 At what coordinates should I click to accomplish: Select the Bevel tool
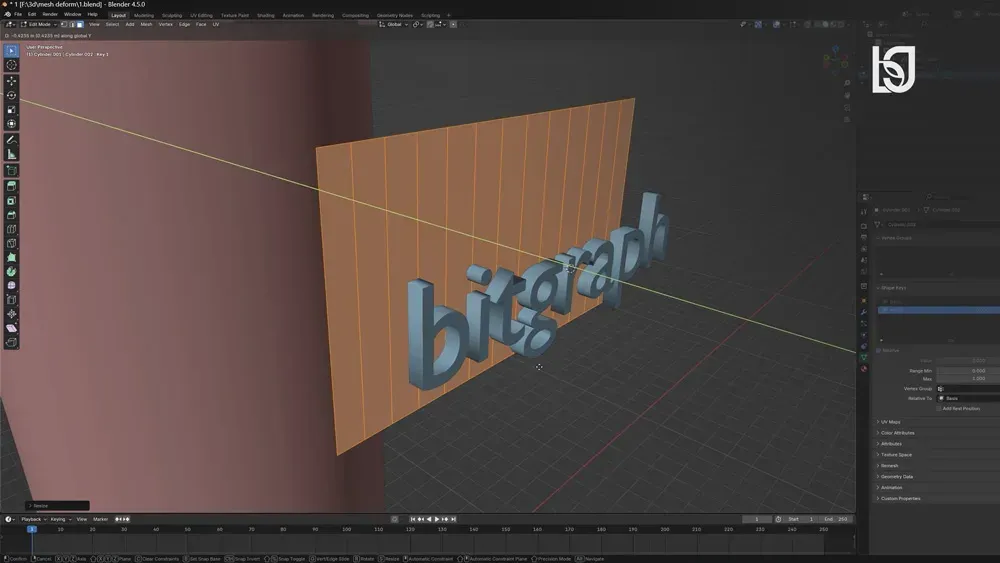click(11, 215)
